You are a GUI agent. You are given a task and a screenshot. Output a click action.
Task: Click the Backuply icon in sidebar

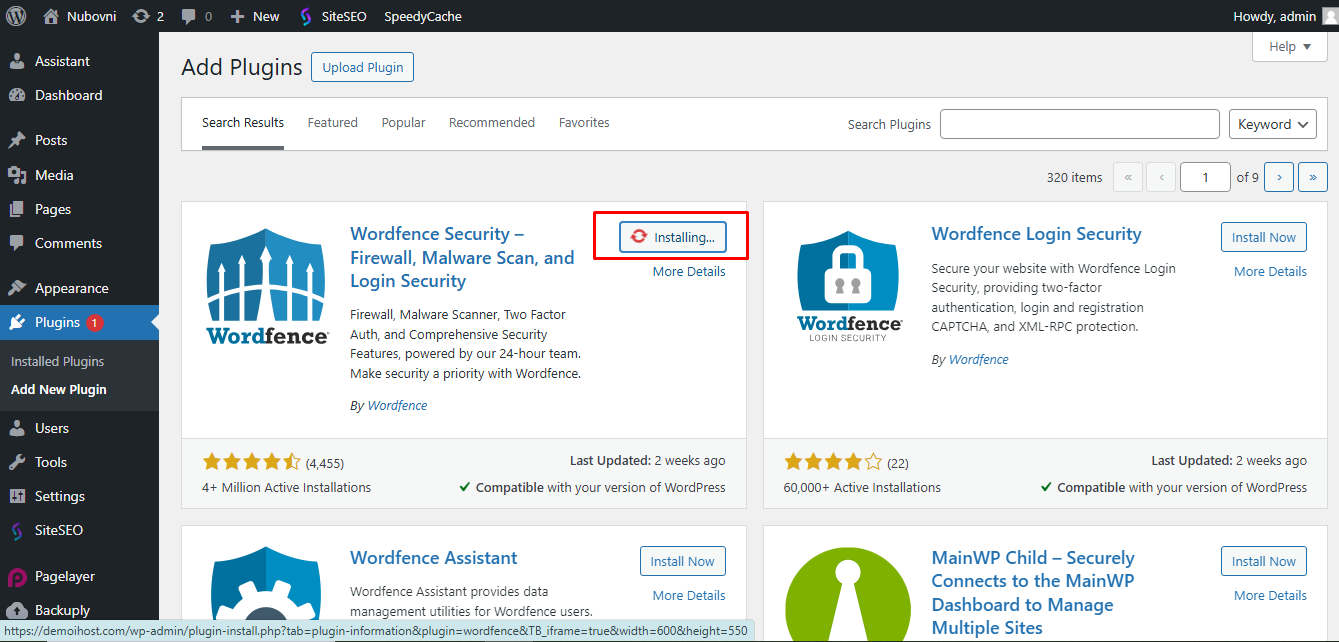point(17,610)
